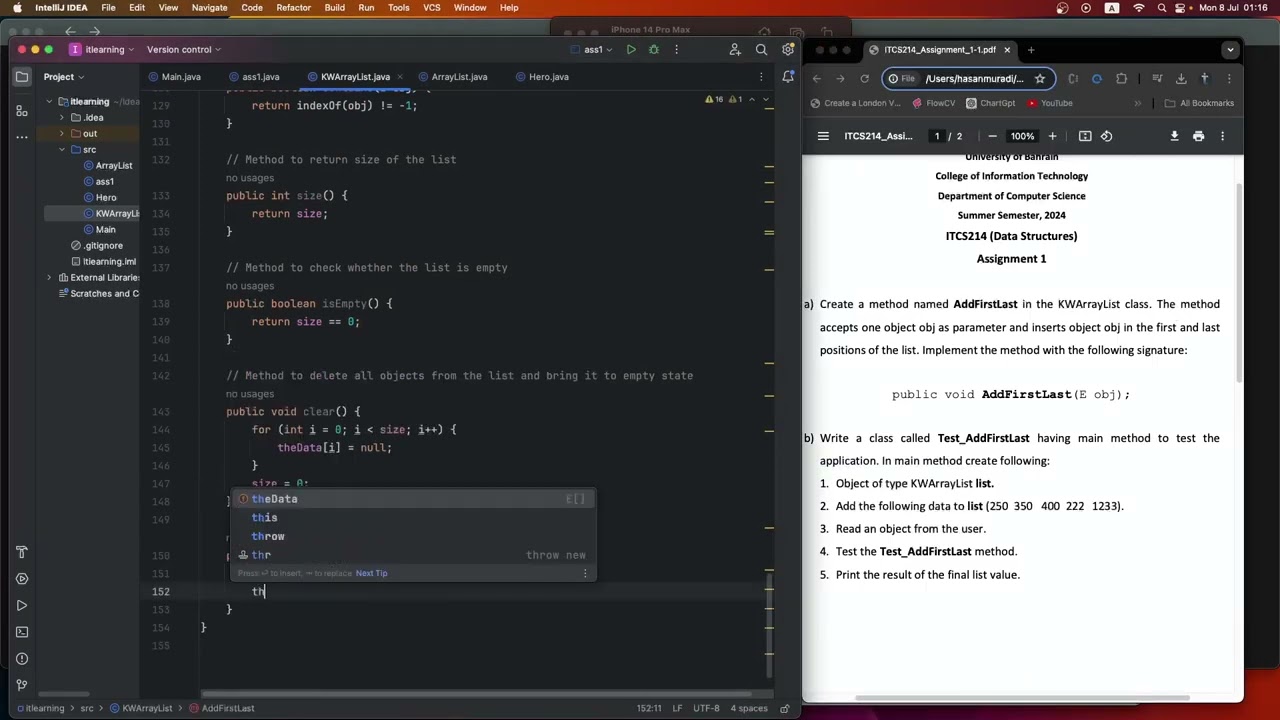Click Next Tip link in completion popup

[x=371, y=574]
